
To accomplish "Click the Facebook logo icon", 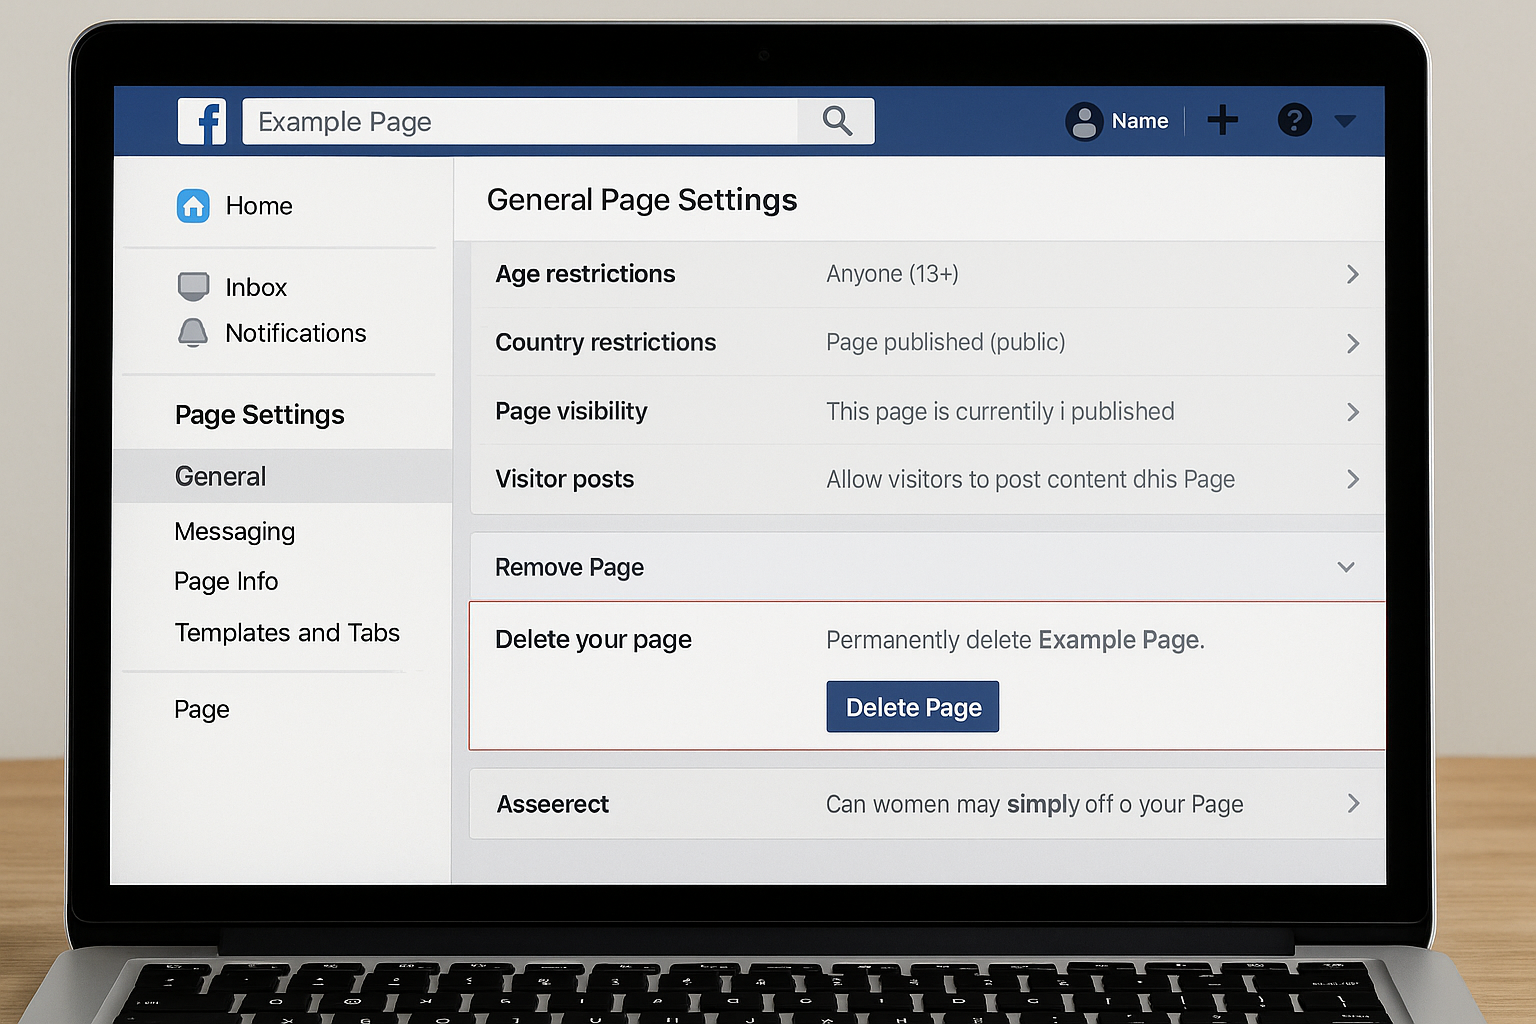I will click(x=202, y=121).
